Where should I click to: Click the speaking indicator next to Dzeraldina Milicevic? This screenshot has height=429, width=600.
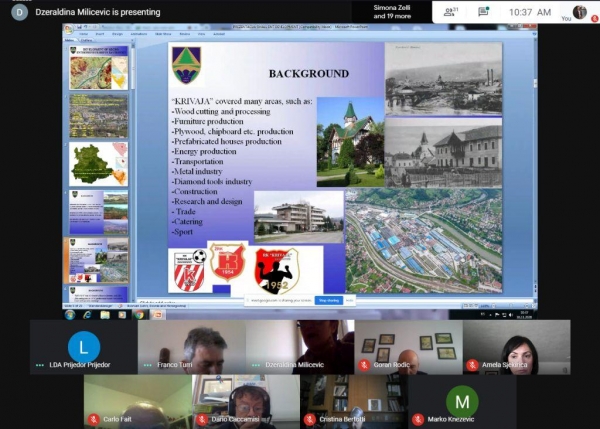point(256,365)
